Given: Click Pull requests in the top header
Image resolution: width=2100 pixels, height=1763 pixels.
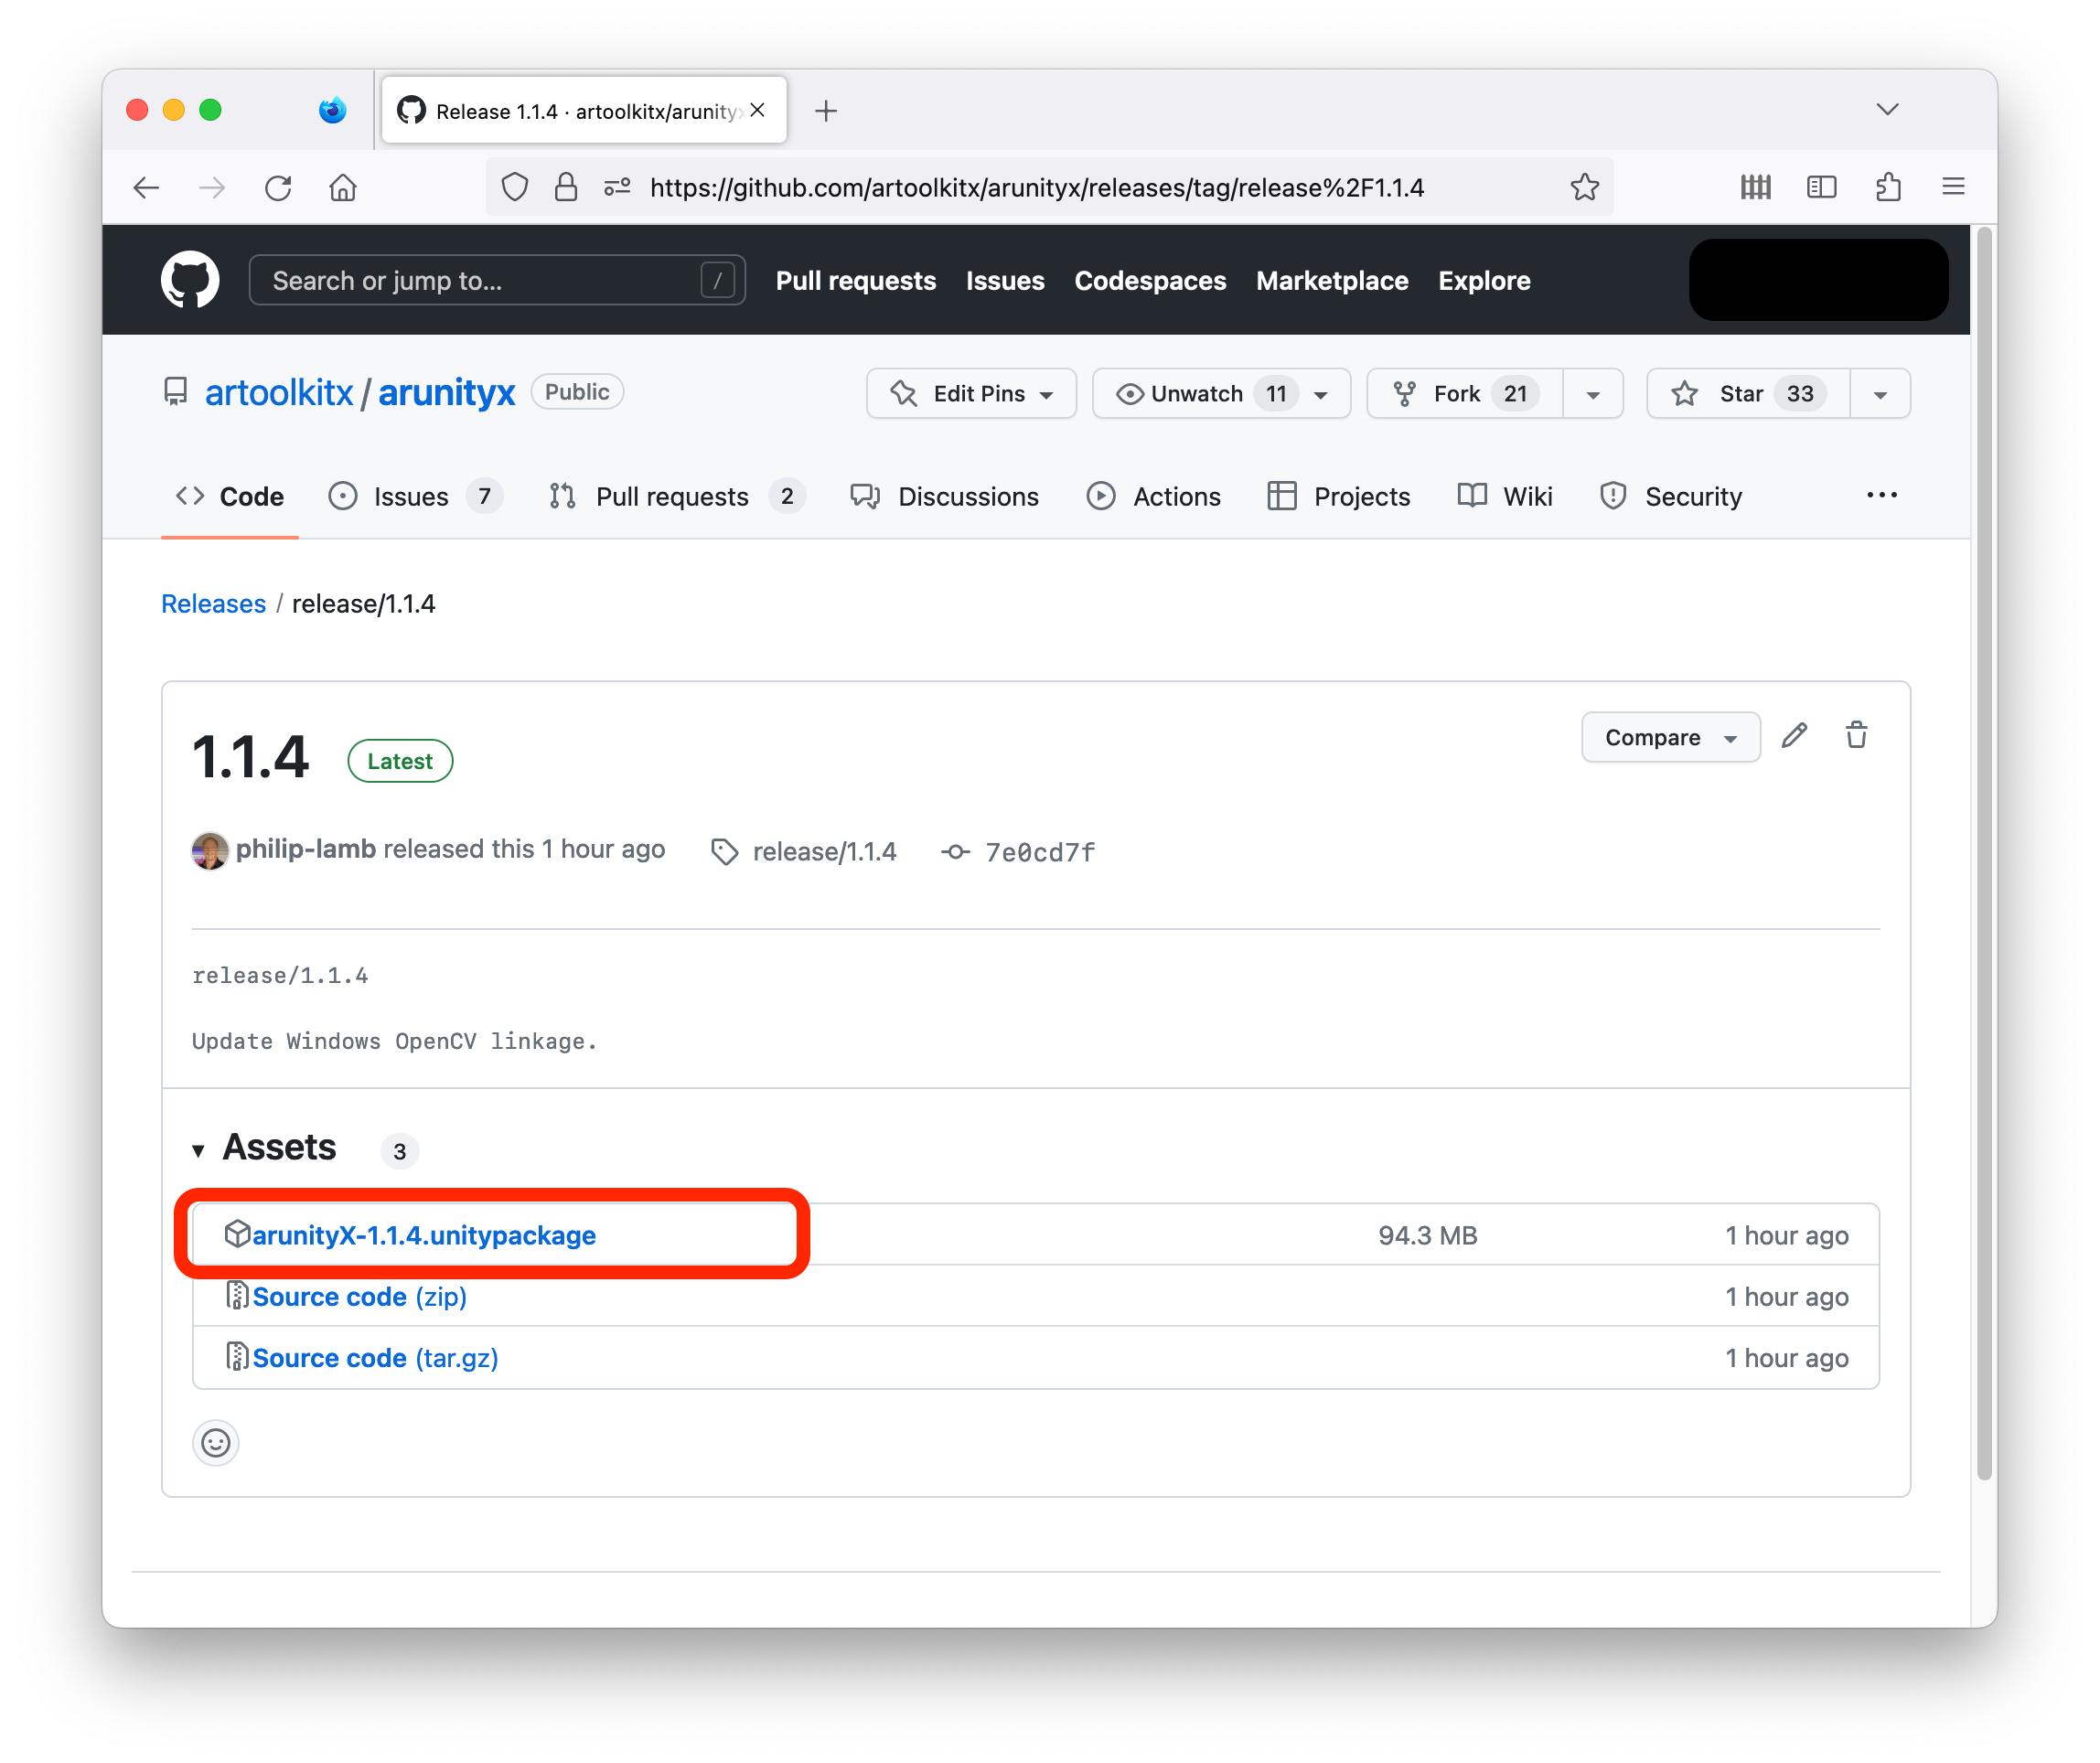Looking at the screenshot, I should (x=856, y=280).
